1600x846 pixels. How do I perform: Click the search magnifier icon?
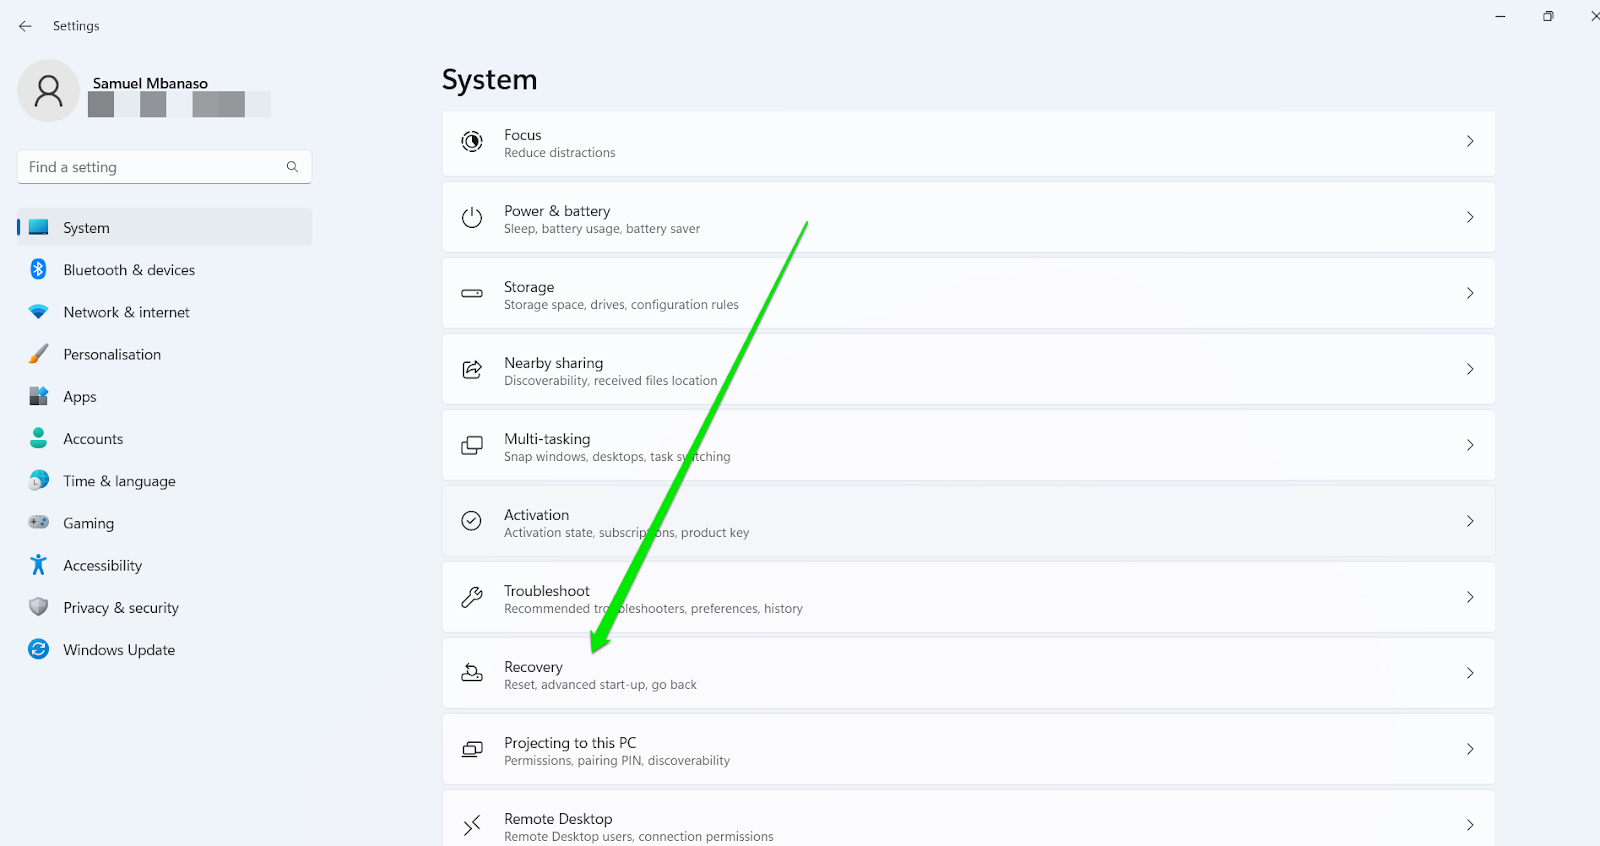coord(292,167)
